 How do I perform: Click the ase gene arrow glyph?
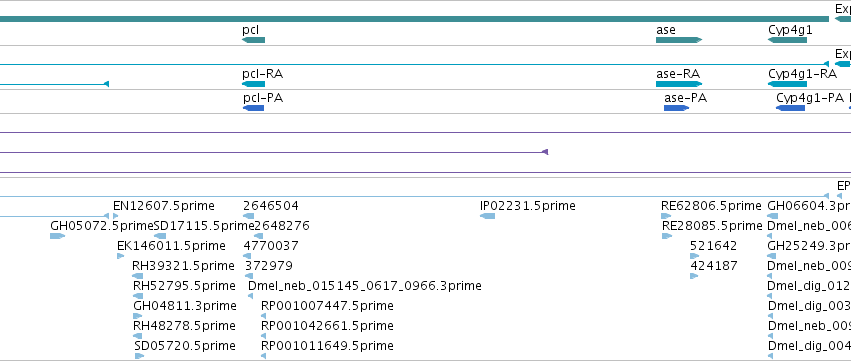point(679,40)
